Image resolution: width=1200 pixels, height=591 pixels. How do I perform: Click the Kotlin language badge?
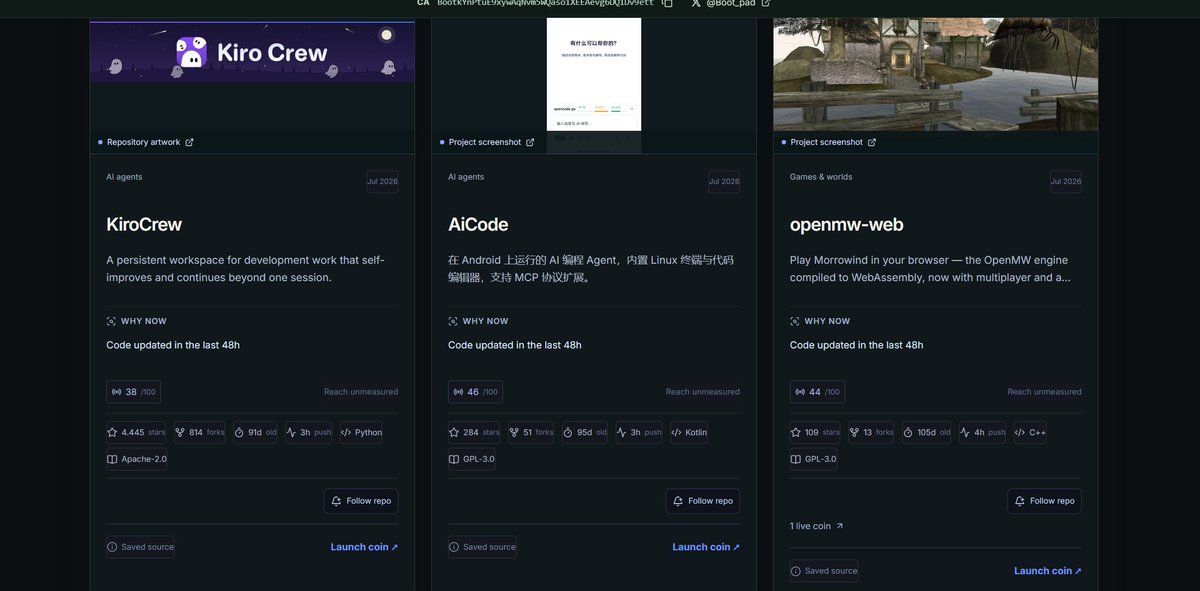(689, 432)
